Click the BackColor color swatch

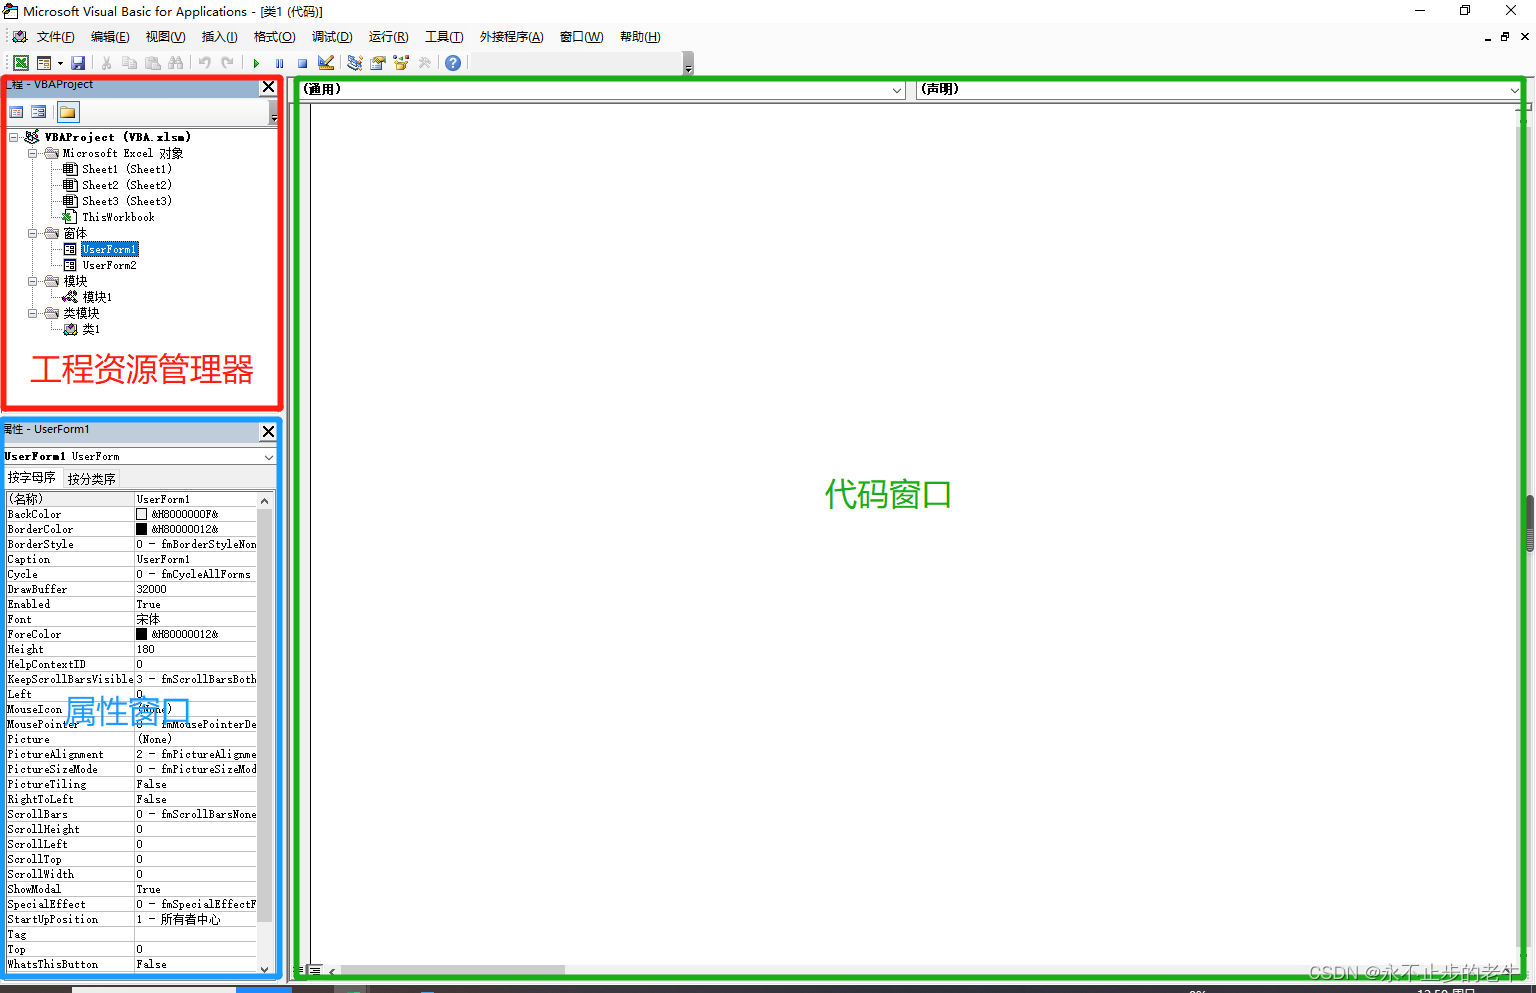[x=142, y=514]
